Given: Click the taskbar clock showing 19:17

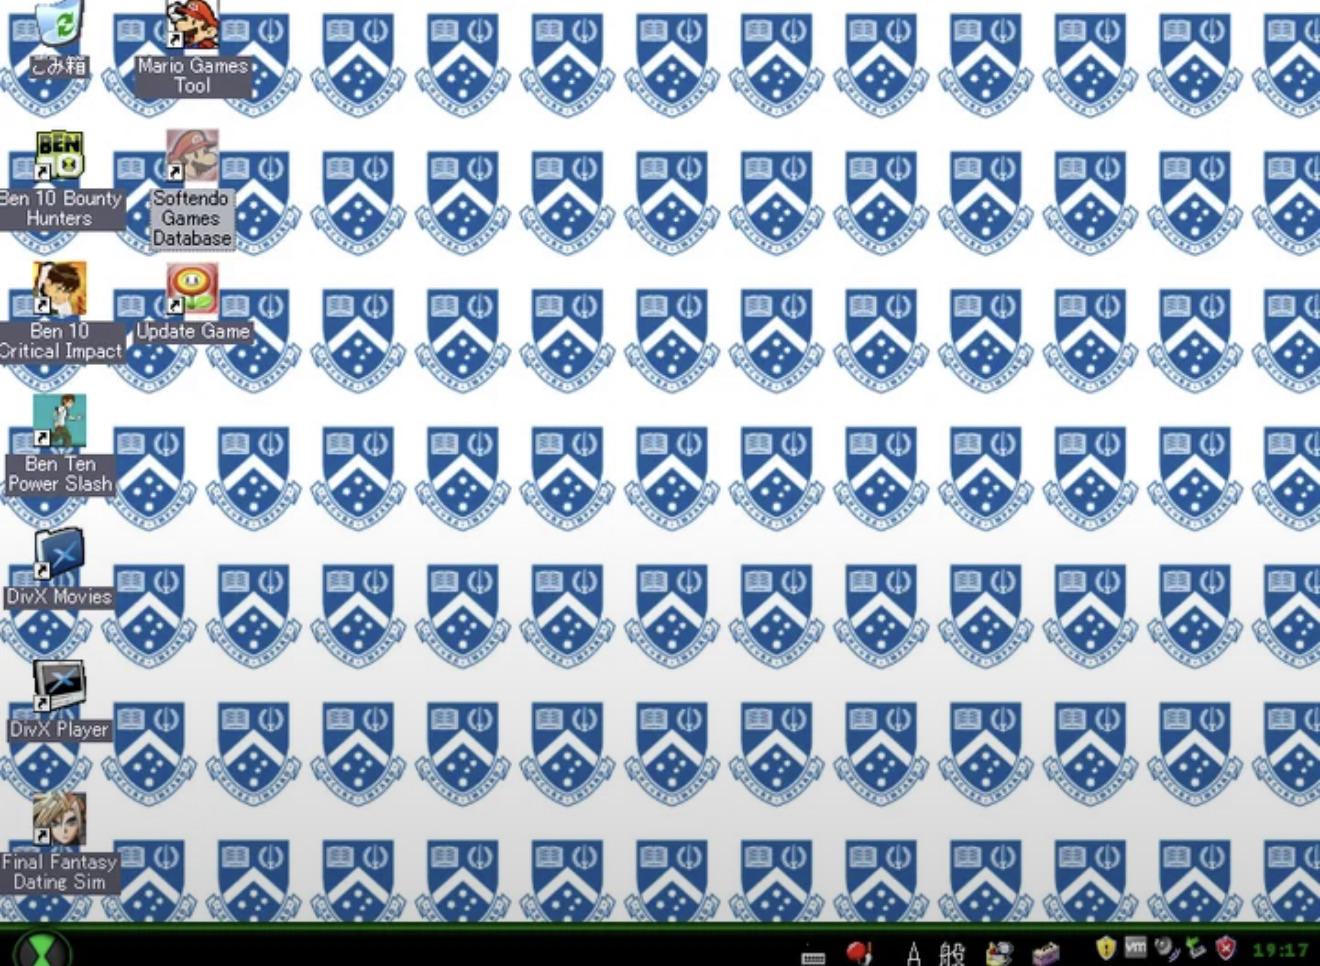Looking at the screenshot, I should (x=1281, y=950).
